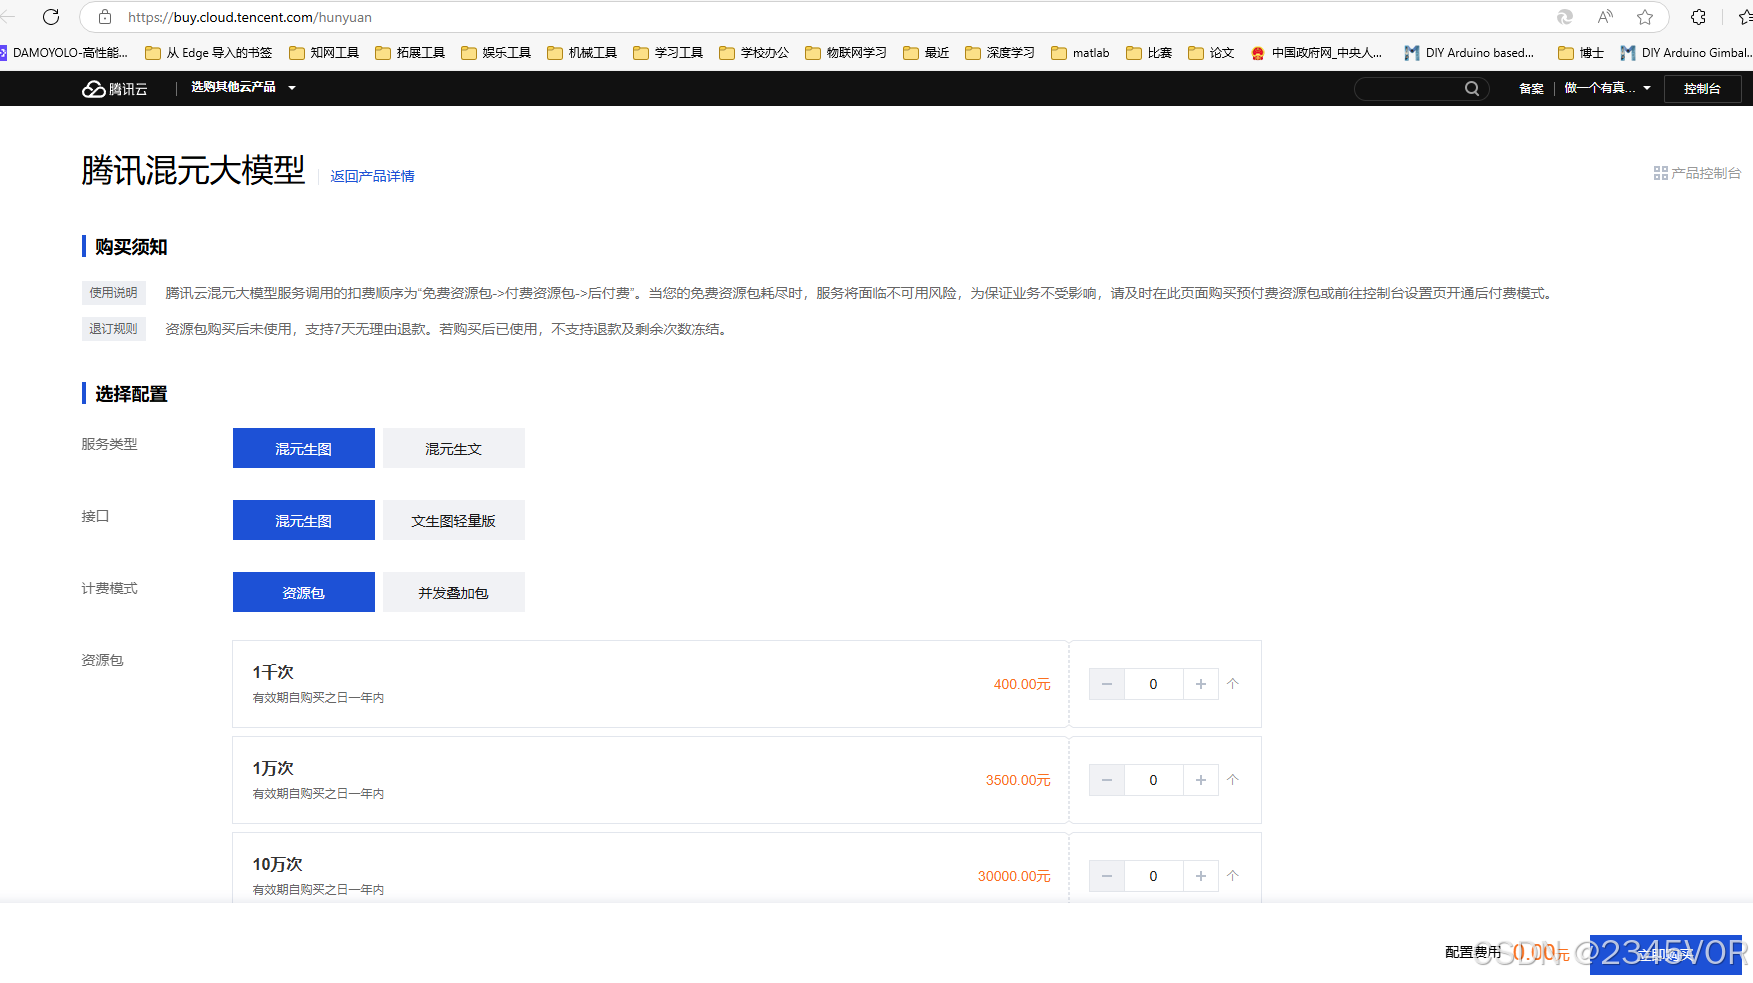Select 文生图轻量版 interface option
Image resolution: width=1753 pixels, height=983 pixels.
click(x=454, y=520)
